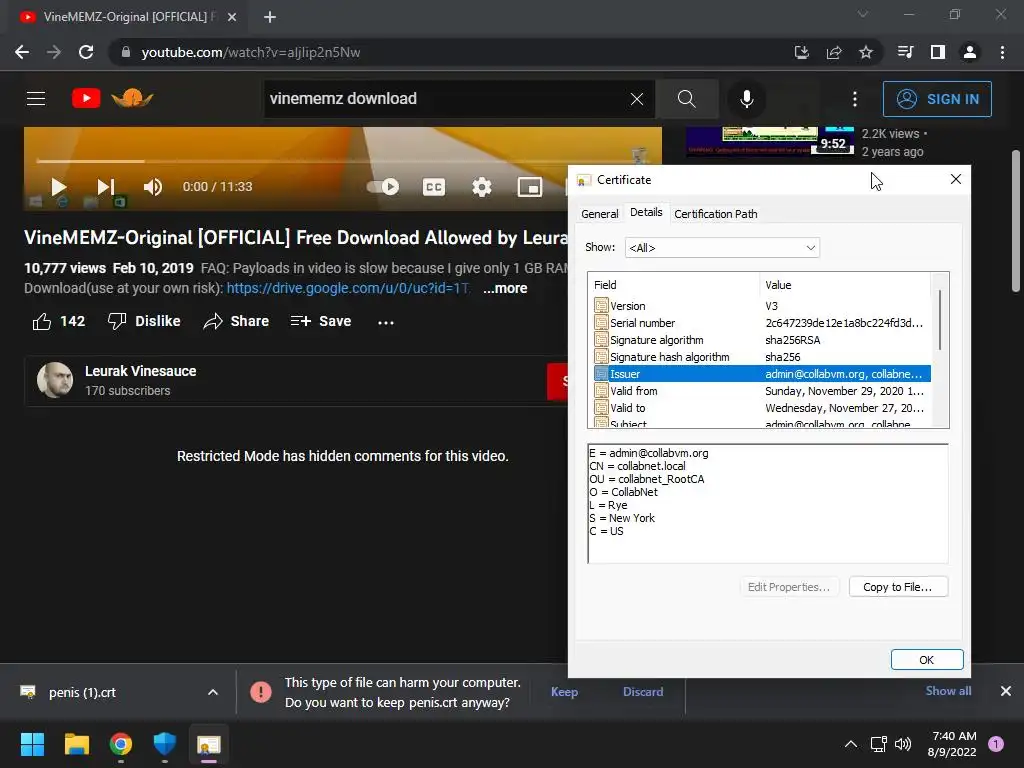Save video to playlist
Screen dimensions: 1024x768
click(321, 321)
